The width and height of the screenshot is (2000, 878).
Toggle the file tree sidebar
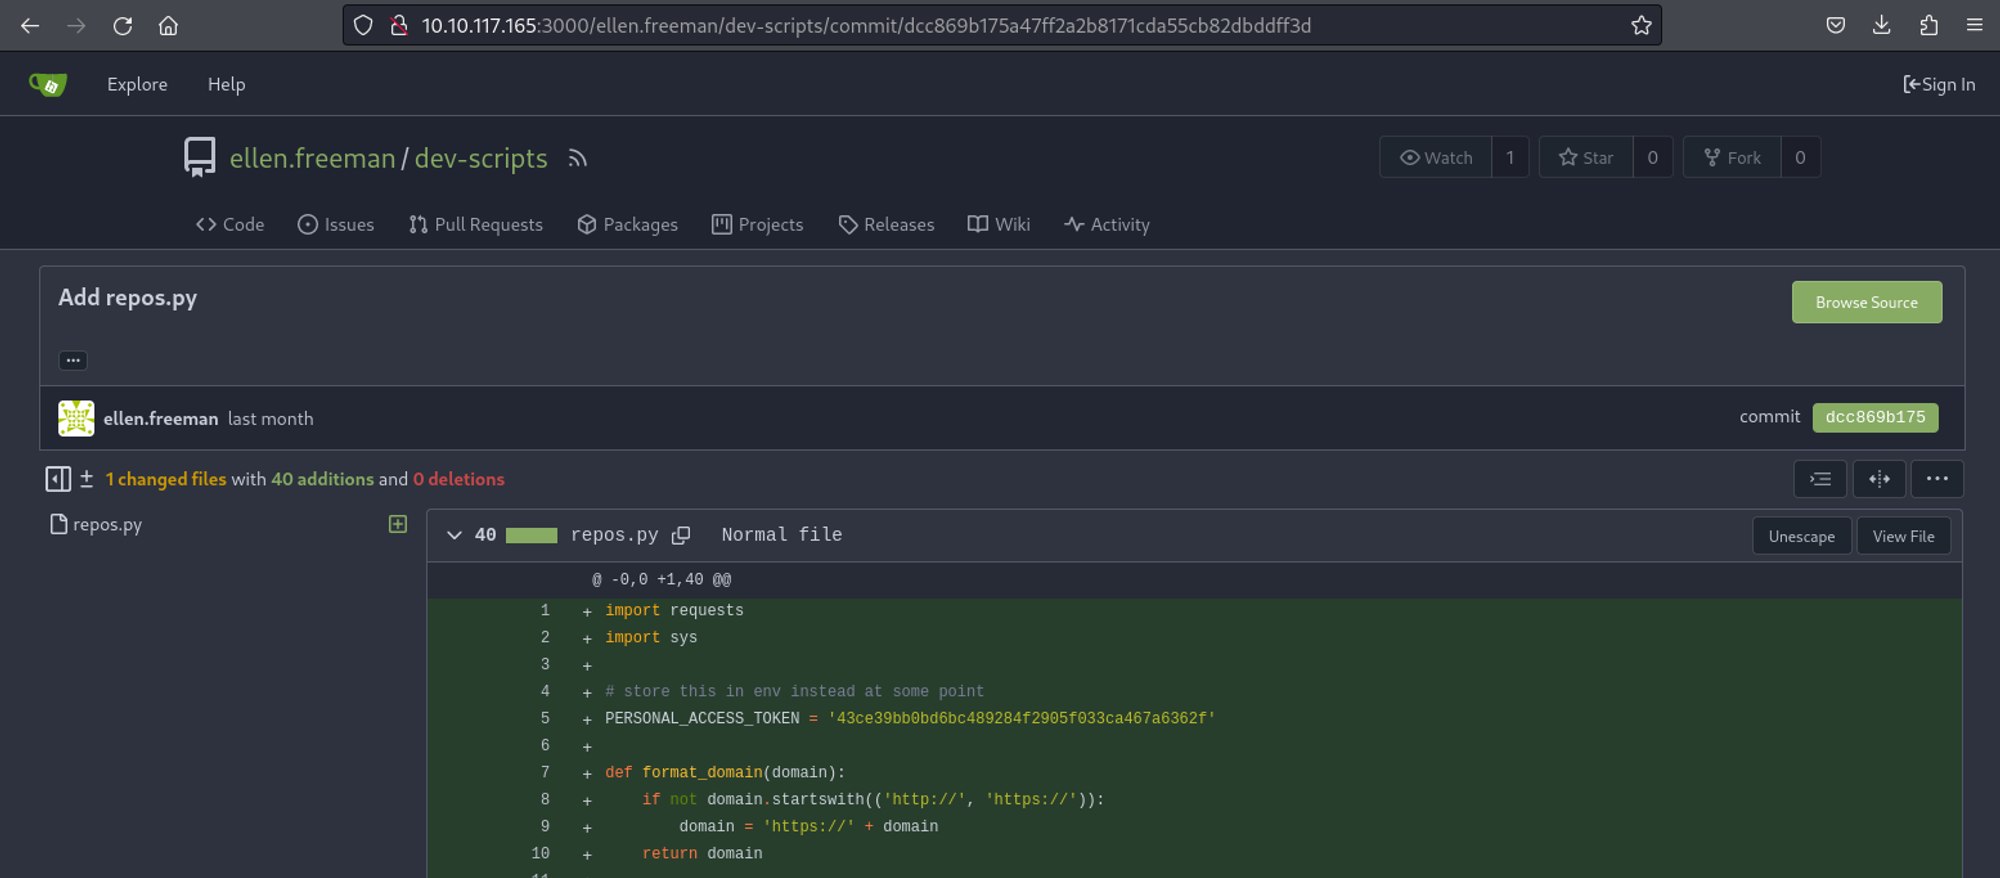58,479
